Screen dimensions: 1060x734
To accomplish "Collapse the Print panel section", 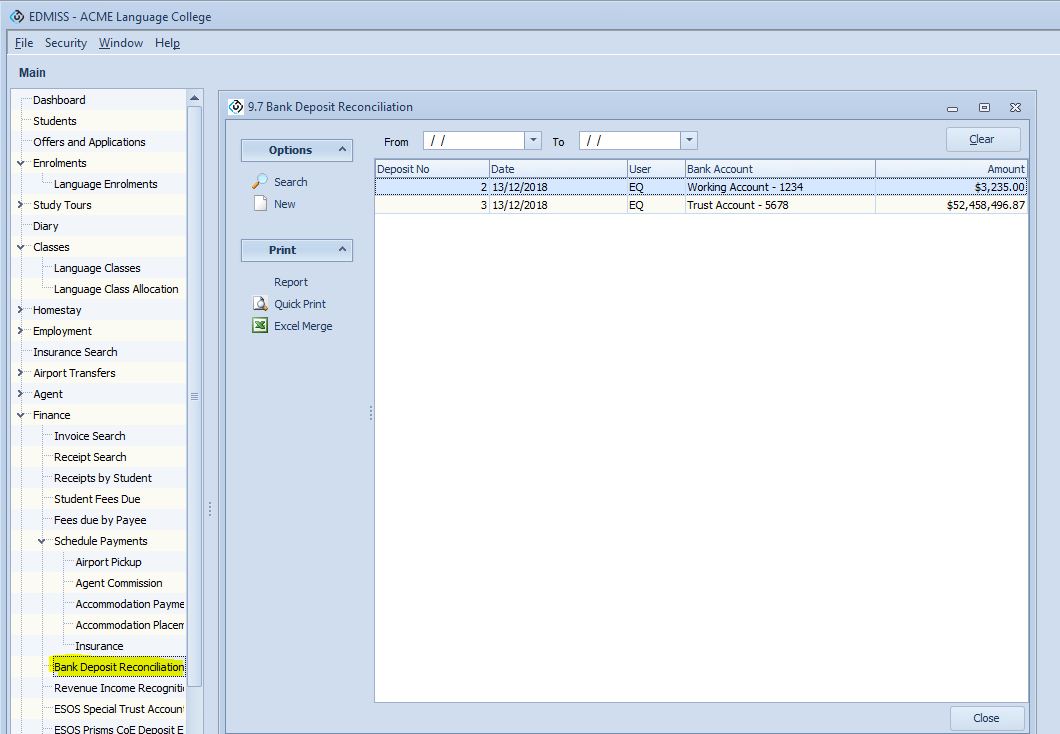I will tap(342, 250).
